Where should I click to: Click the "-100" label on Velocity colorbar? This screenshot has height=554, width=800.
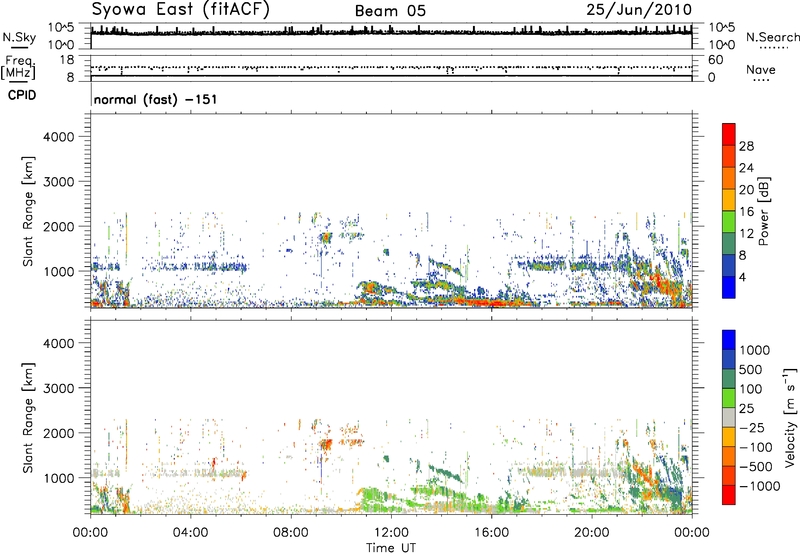[x=755, y=447]
